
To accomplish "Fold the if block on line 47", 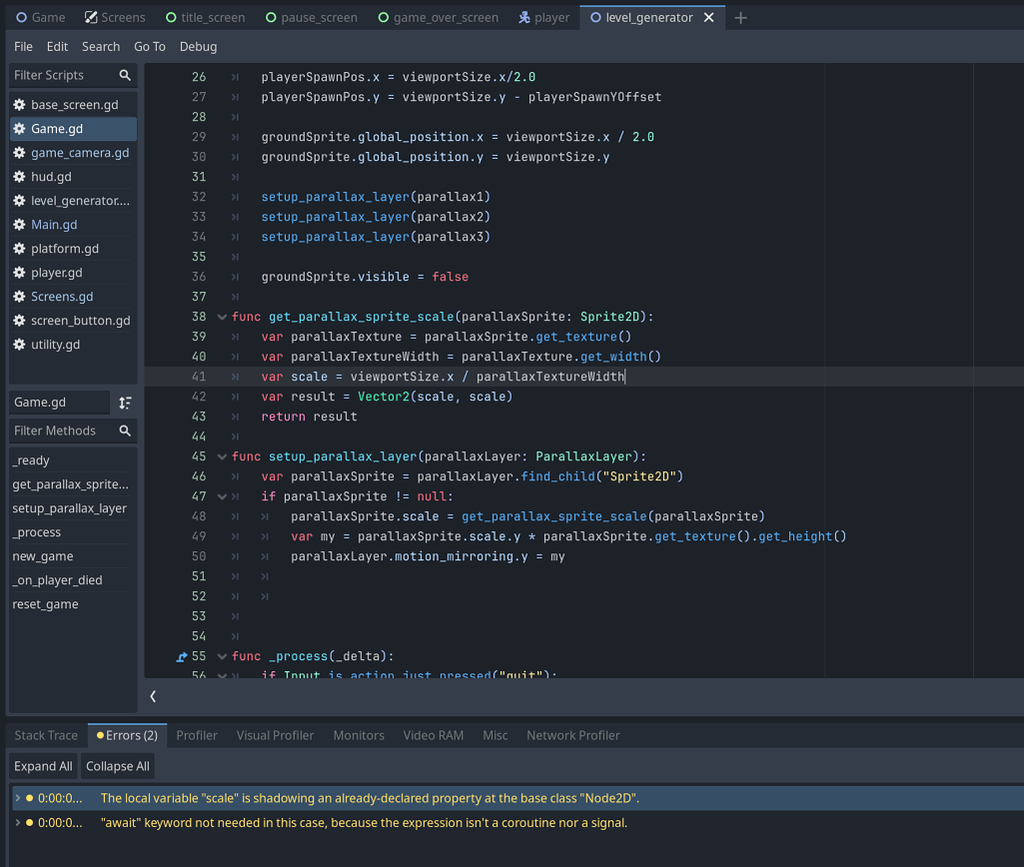I will [221, 497].
